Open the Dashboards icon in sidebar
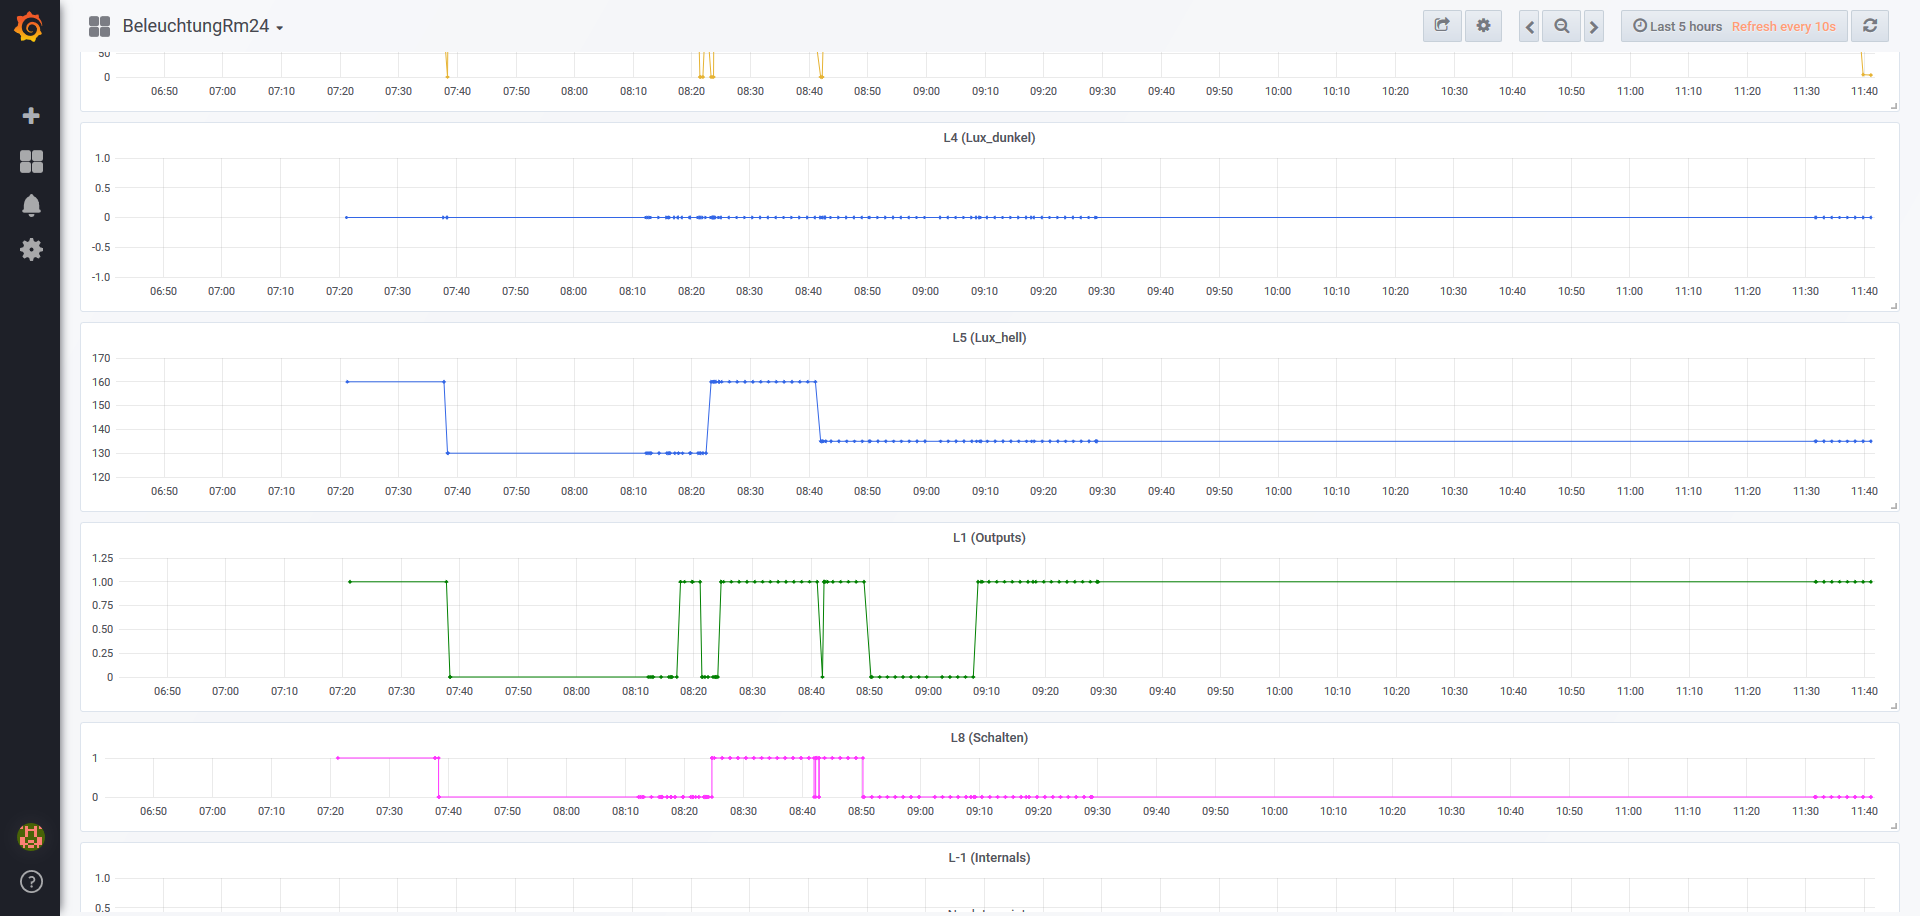 click(x=31, y=161)
